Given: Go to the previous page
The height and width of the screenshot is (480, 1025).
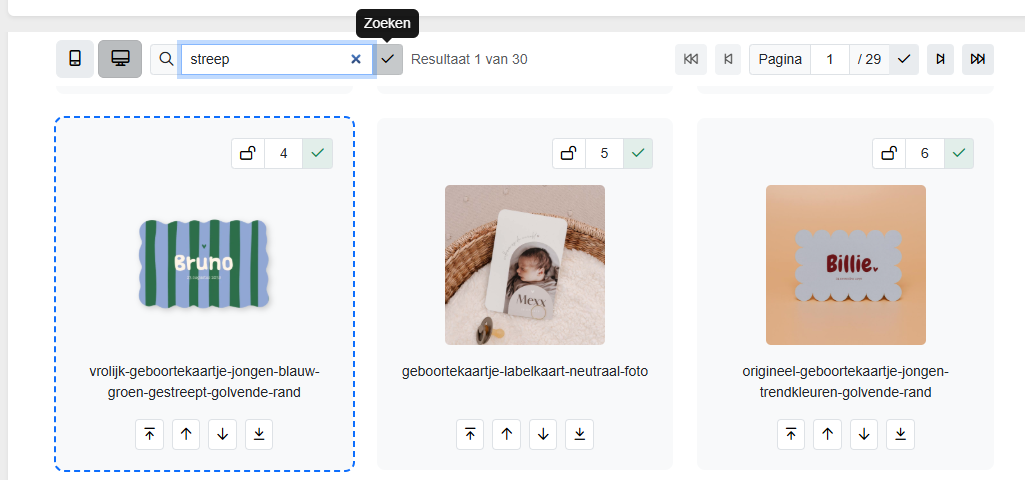Looking at the screenshot, I should (x=728, y=59).
